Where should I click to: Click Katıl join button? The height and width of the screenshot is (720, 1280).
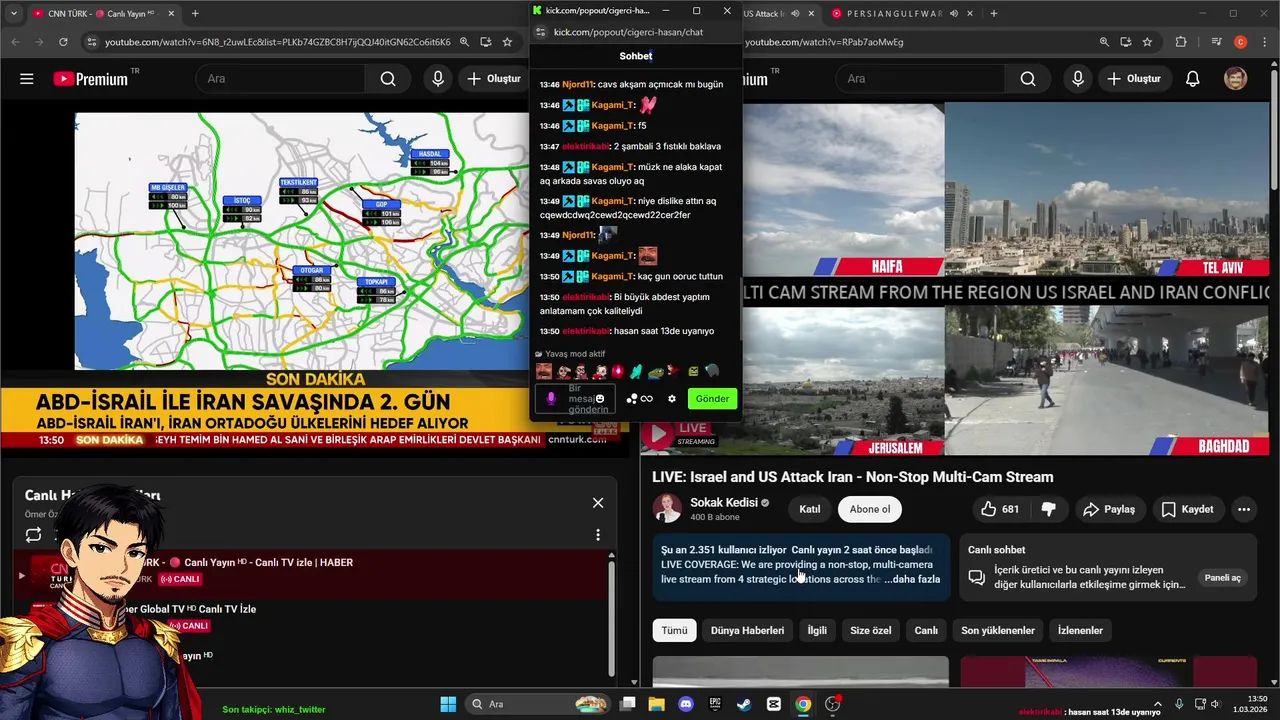tap(810, 509)
